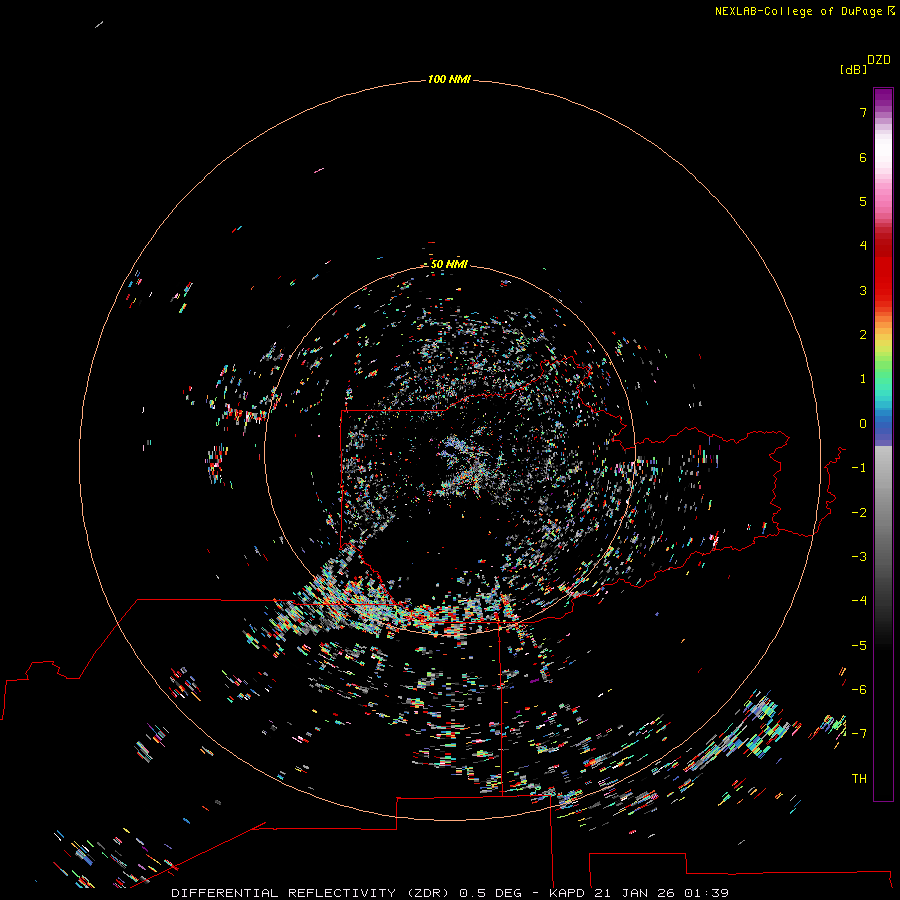Click the Differential Reflectivity product caption
This screenshot has width=900, height=900.
(x=450, y=893)
